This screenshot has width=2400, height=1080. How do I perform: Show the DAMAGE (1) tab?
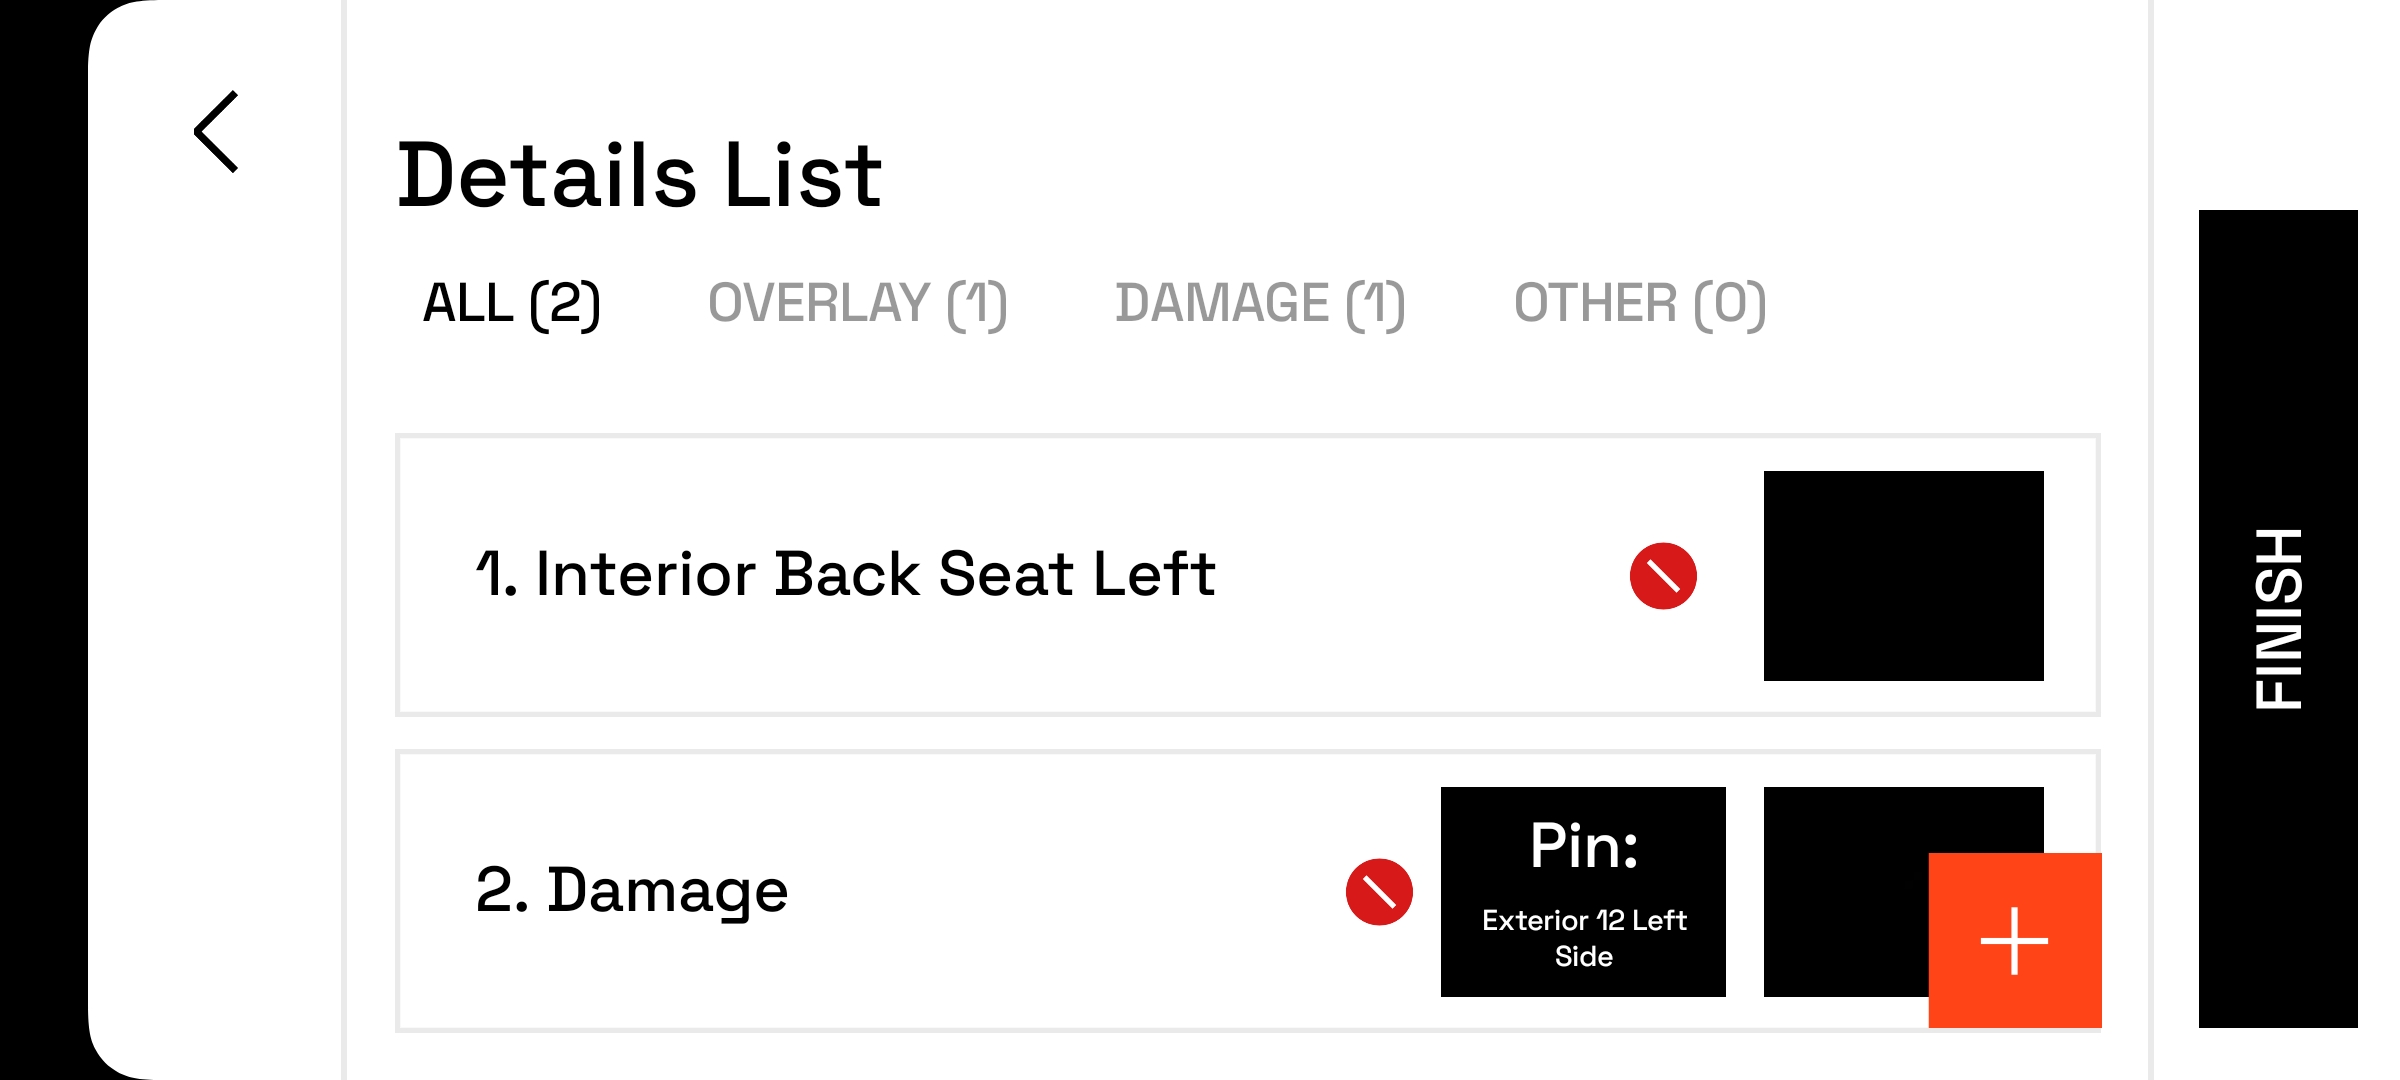pos(1259,304)
